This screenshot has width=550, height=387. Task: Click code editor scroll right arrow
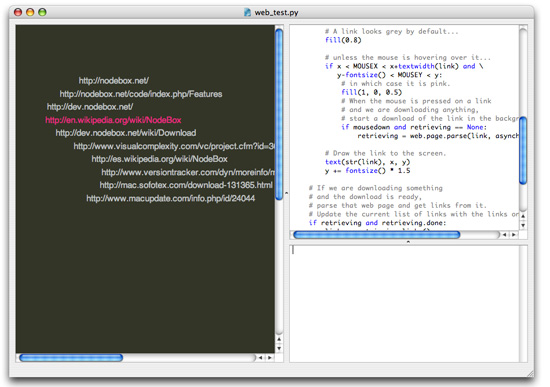514,235
